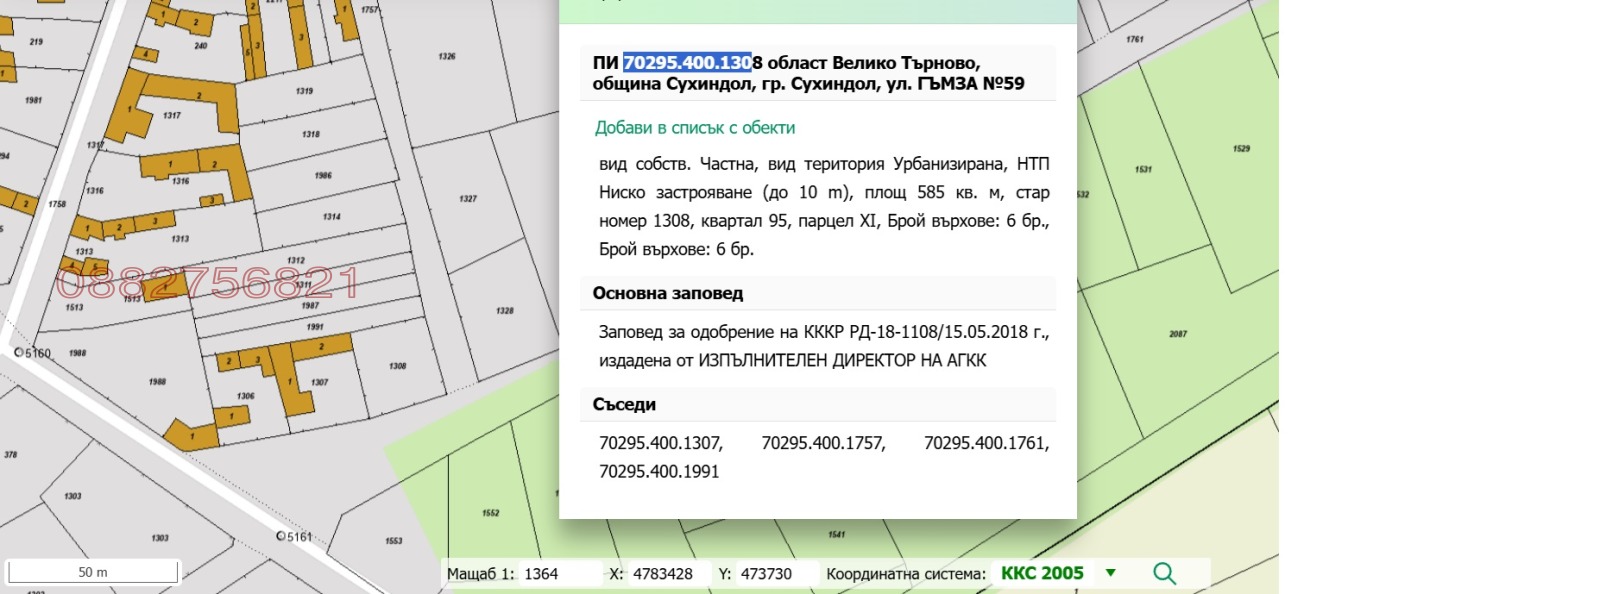This screenshot has width=1600, height=594.
Task: Select green parcel 1552 on the map
Action: (490, 513)
